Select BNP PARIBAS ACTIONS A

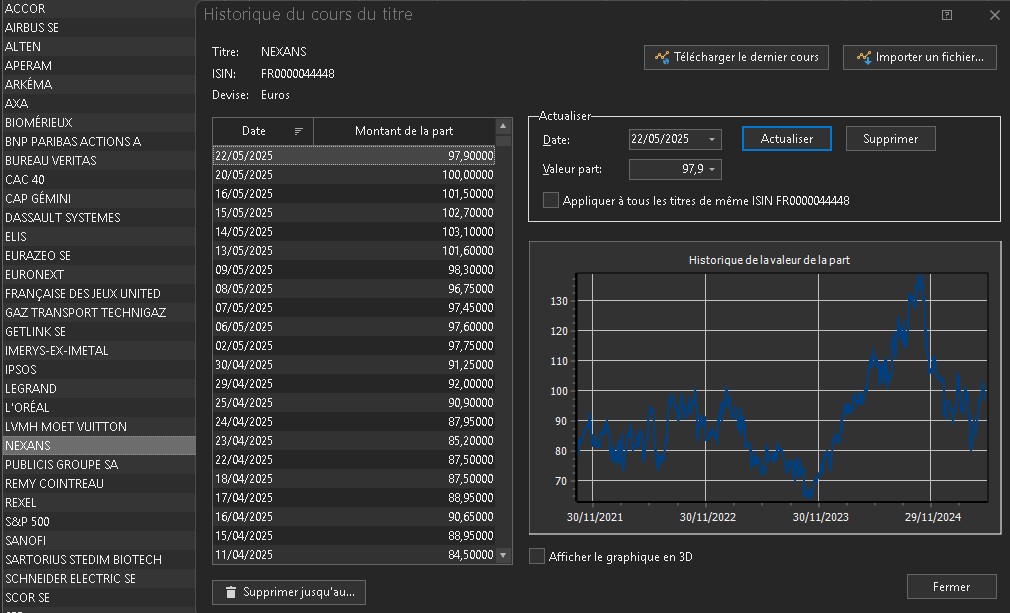[98, 142]
